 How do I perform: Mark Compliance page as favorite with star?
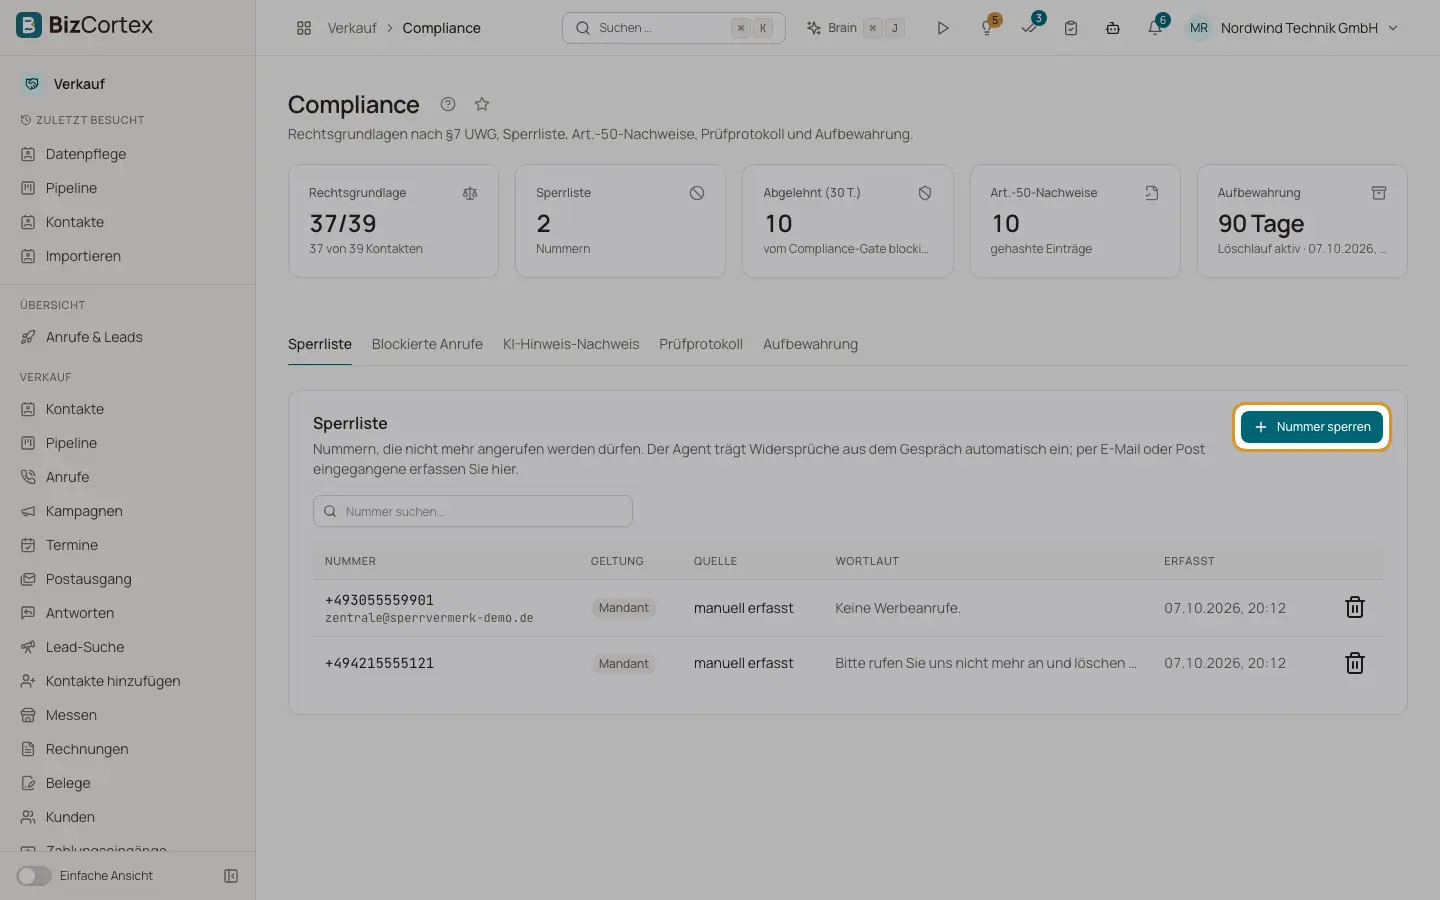tap(482, 104)
